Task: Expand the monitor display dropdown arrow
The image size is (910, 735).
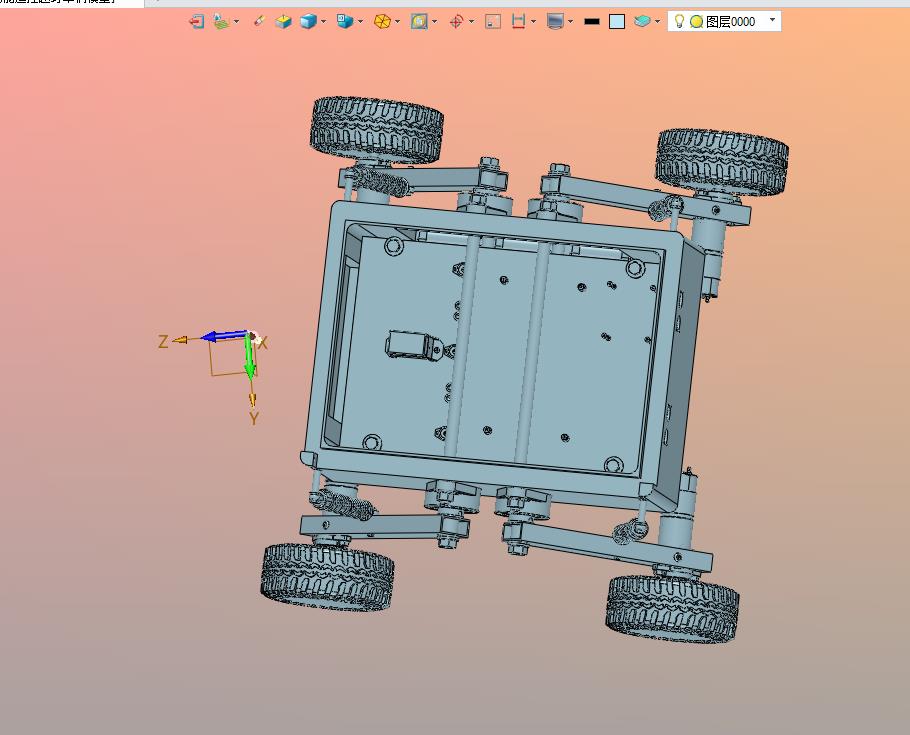Action: click(570, 22)
